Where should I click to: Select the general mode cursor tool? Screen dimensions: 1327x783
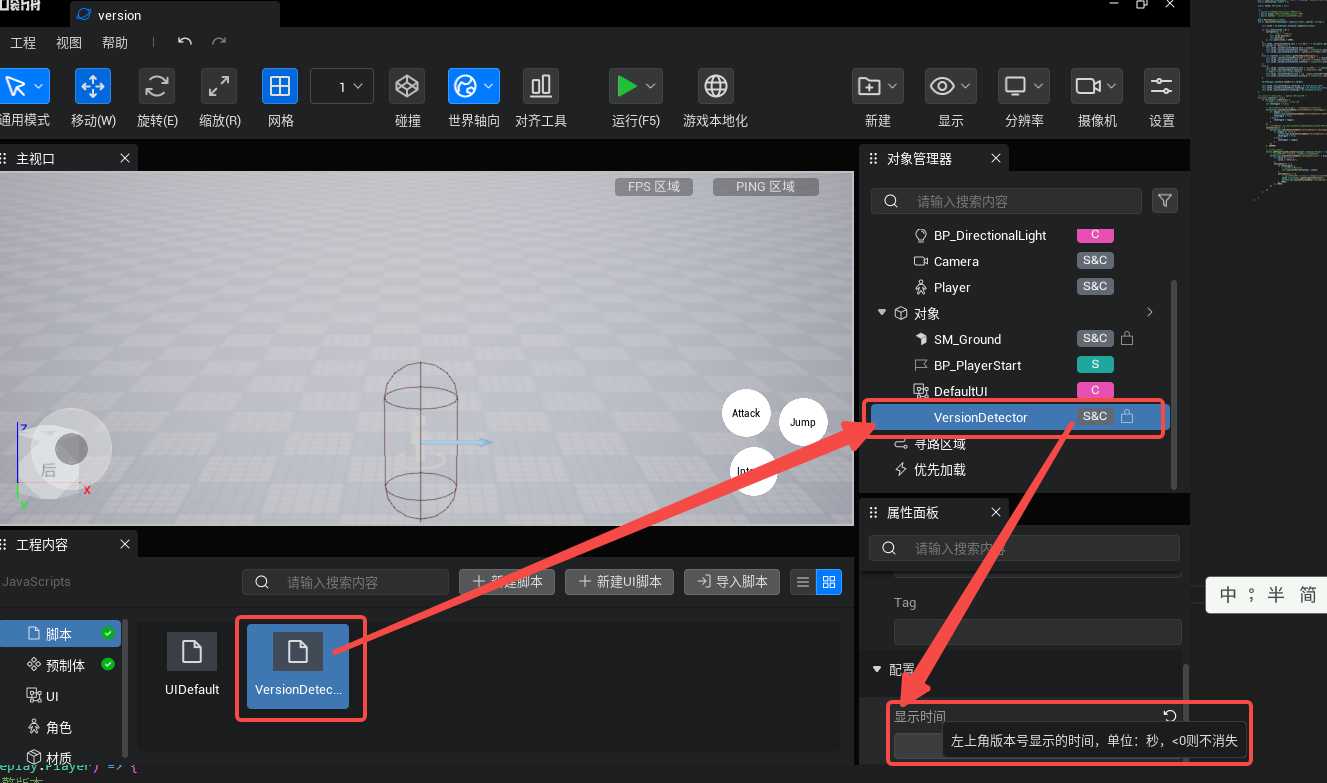coord(16,87)
